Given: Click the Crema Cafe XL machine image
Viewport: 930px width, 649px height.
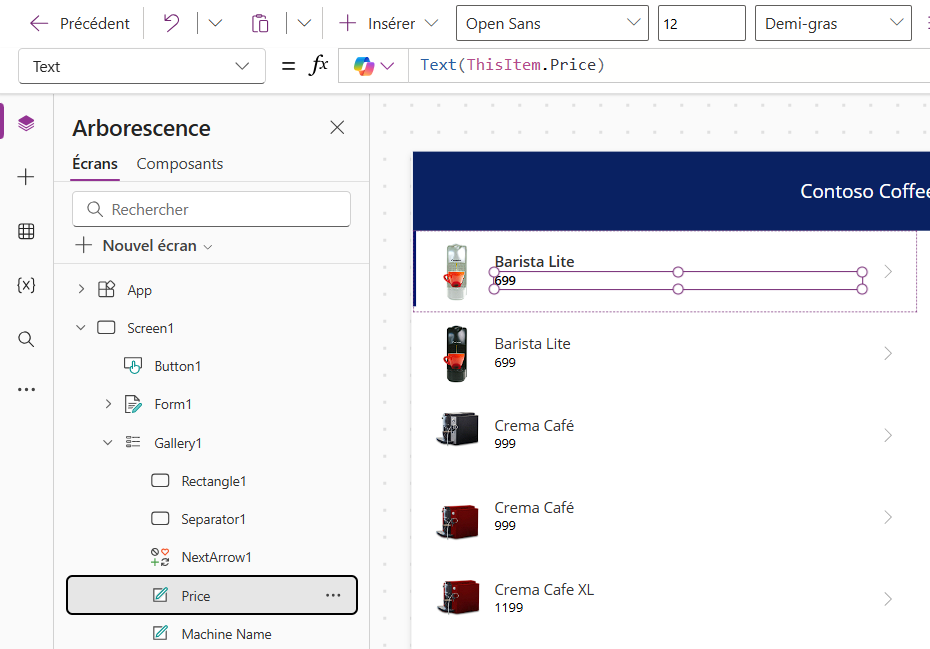Looking at the screenshot, I should pyautogui.click(x=457, y=597).
